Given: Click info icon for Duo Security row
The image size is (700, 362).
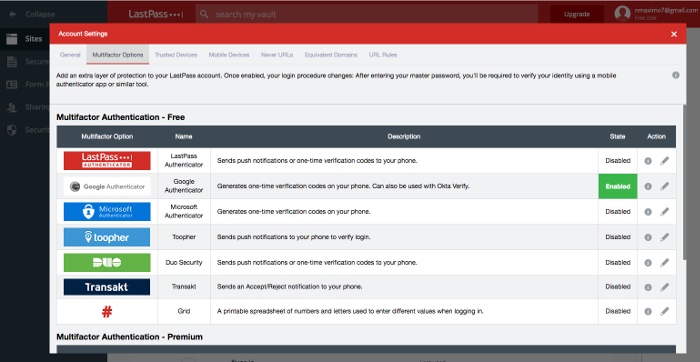Looking at the screenshot, I should [648, 262].
